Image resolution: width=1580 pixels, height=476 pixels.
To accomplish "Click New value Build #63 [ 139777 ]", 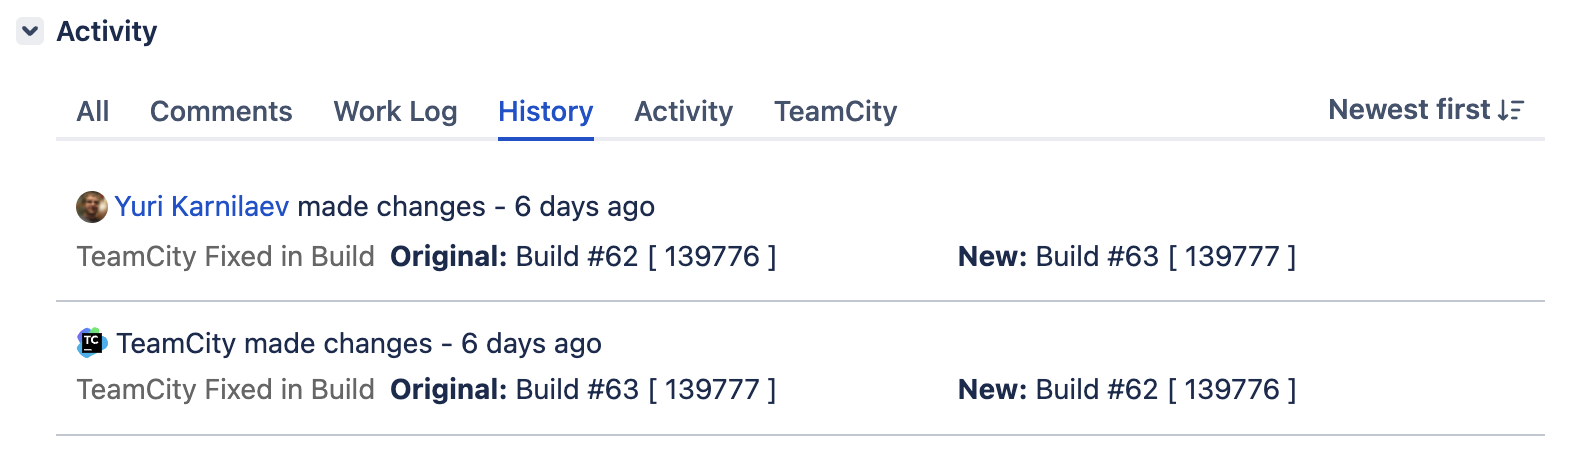I will tap(1165, 257).
